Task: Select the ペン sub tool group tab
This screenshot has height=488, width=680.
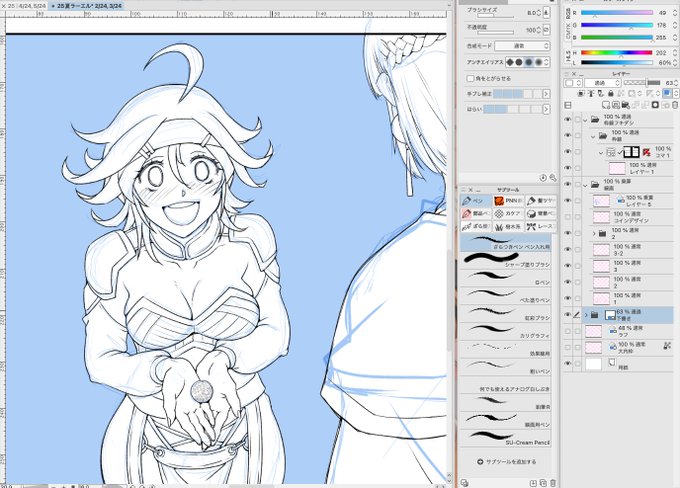Action: click(x=476, y=201)
